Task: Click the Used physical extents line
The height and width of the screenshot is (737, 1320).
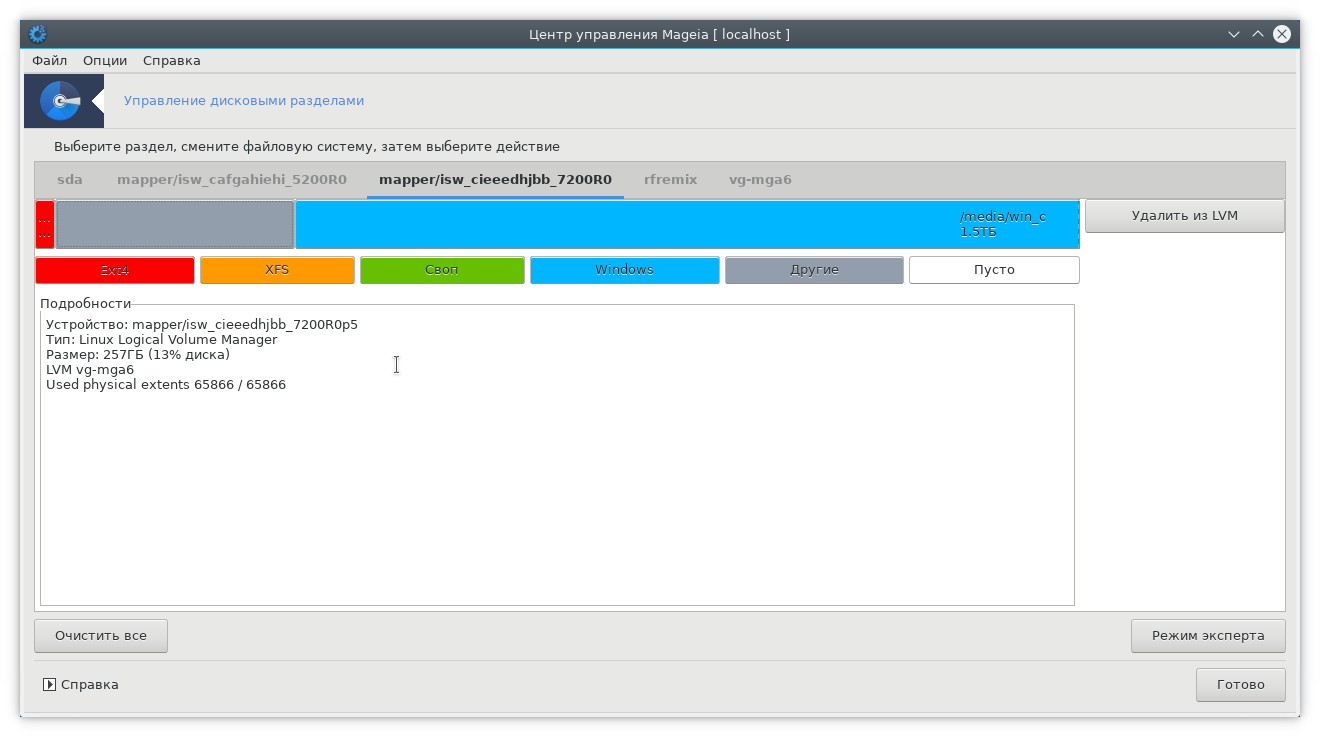Action: pyautogui.click(x=166, y=385)
